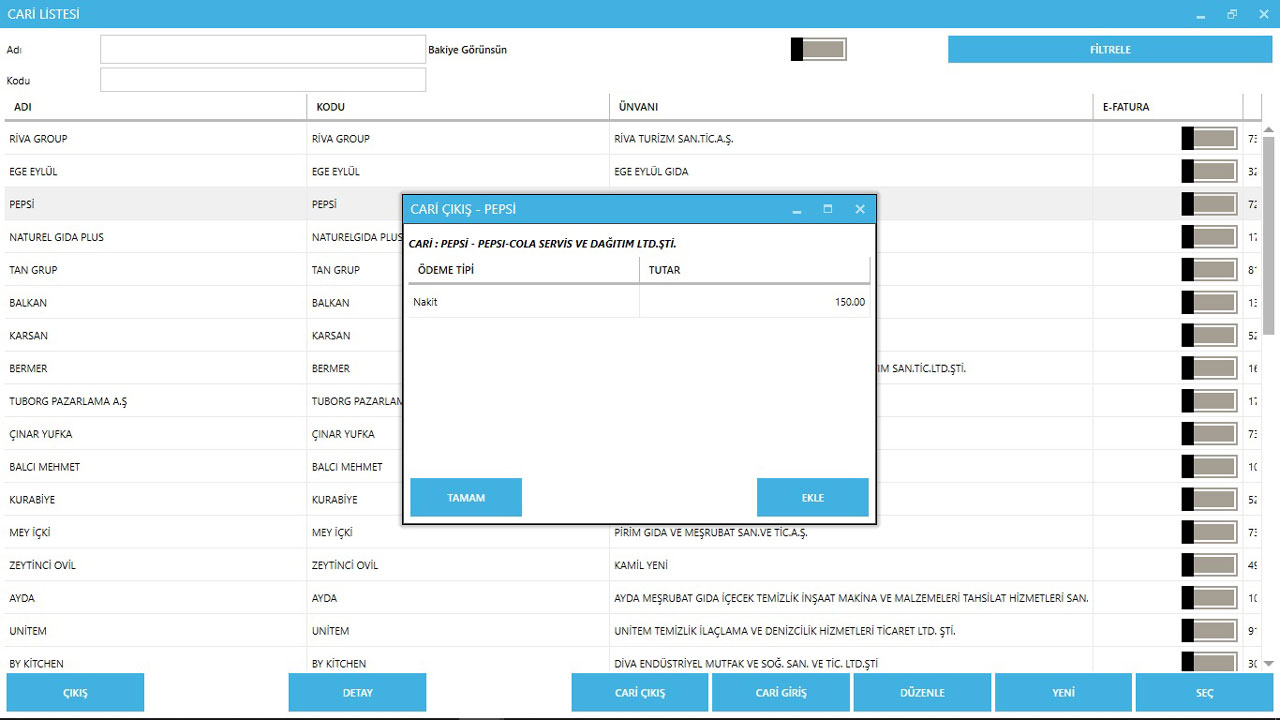The width and height of the screenshot is (1280, 720).
Task: Select the NATUREL GIDA PLUS name cell
Action: coord(156,237)
